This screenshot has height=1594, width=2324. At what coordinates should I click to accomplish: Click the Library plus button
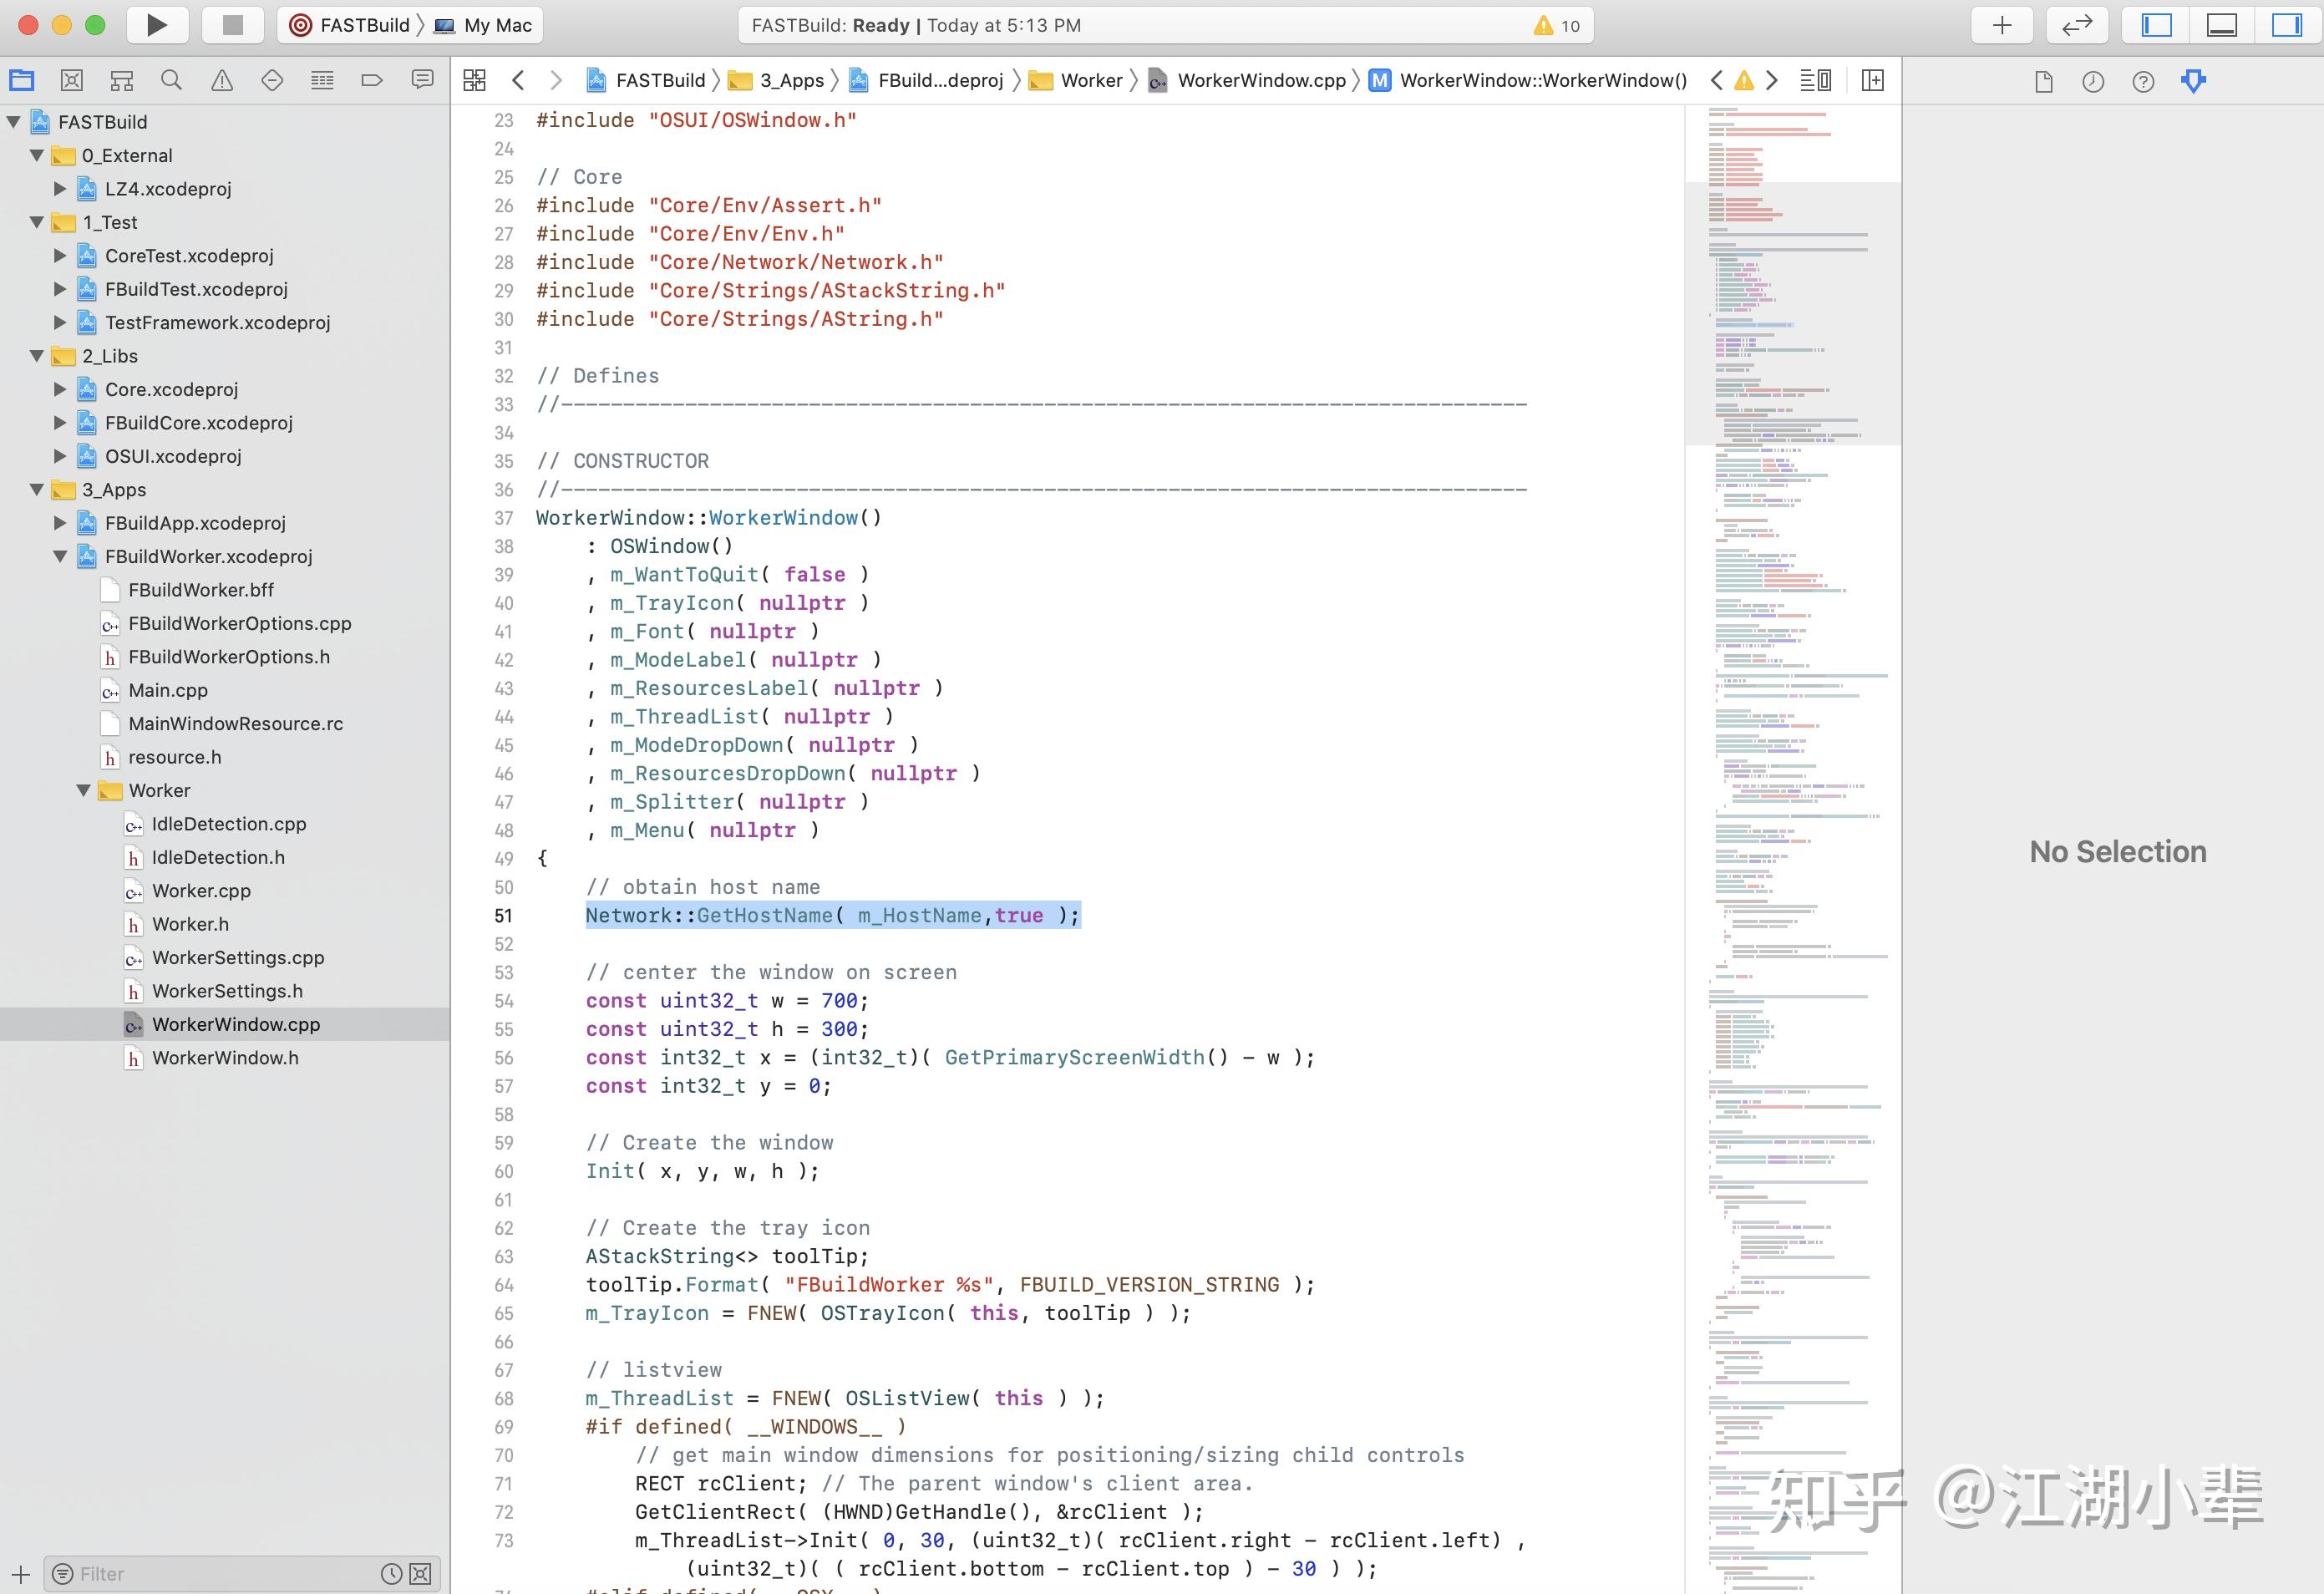[2001, 25]
